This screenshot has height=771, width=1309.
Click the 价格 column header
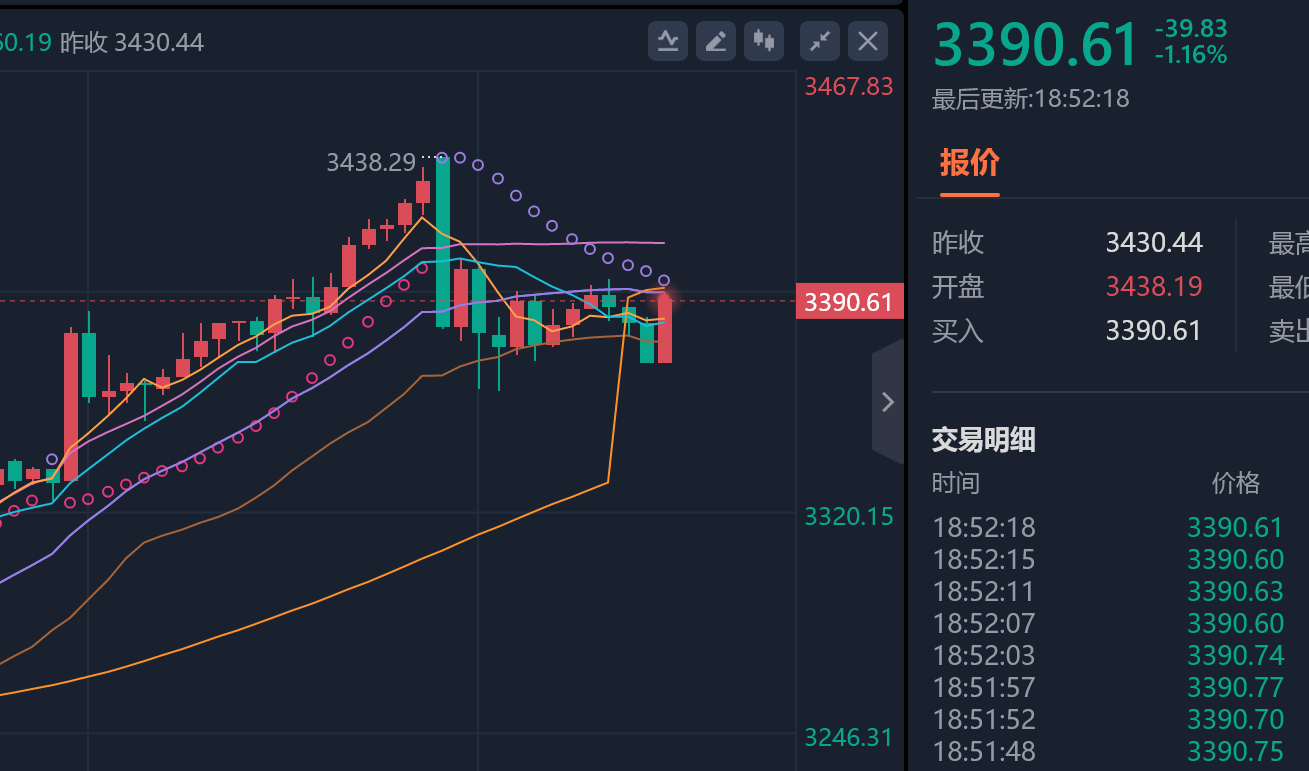[1236, 484]
